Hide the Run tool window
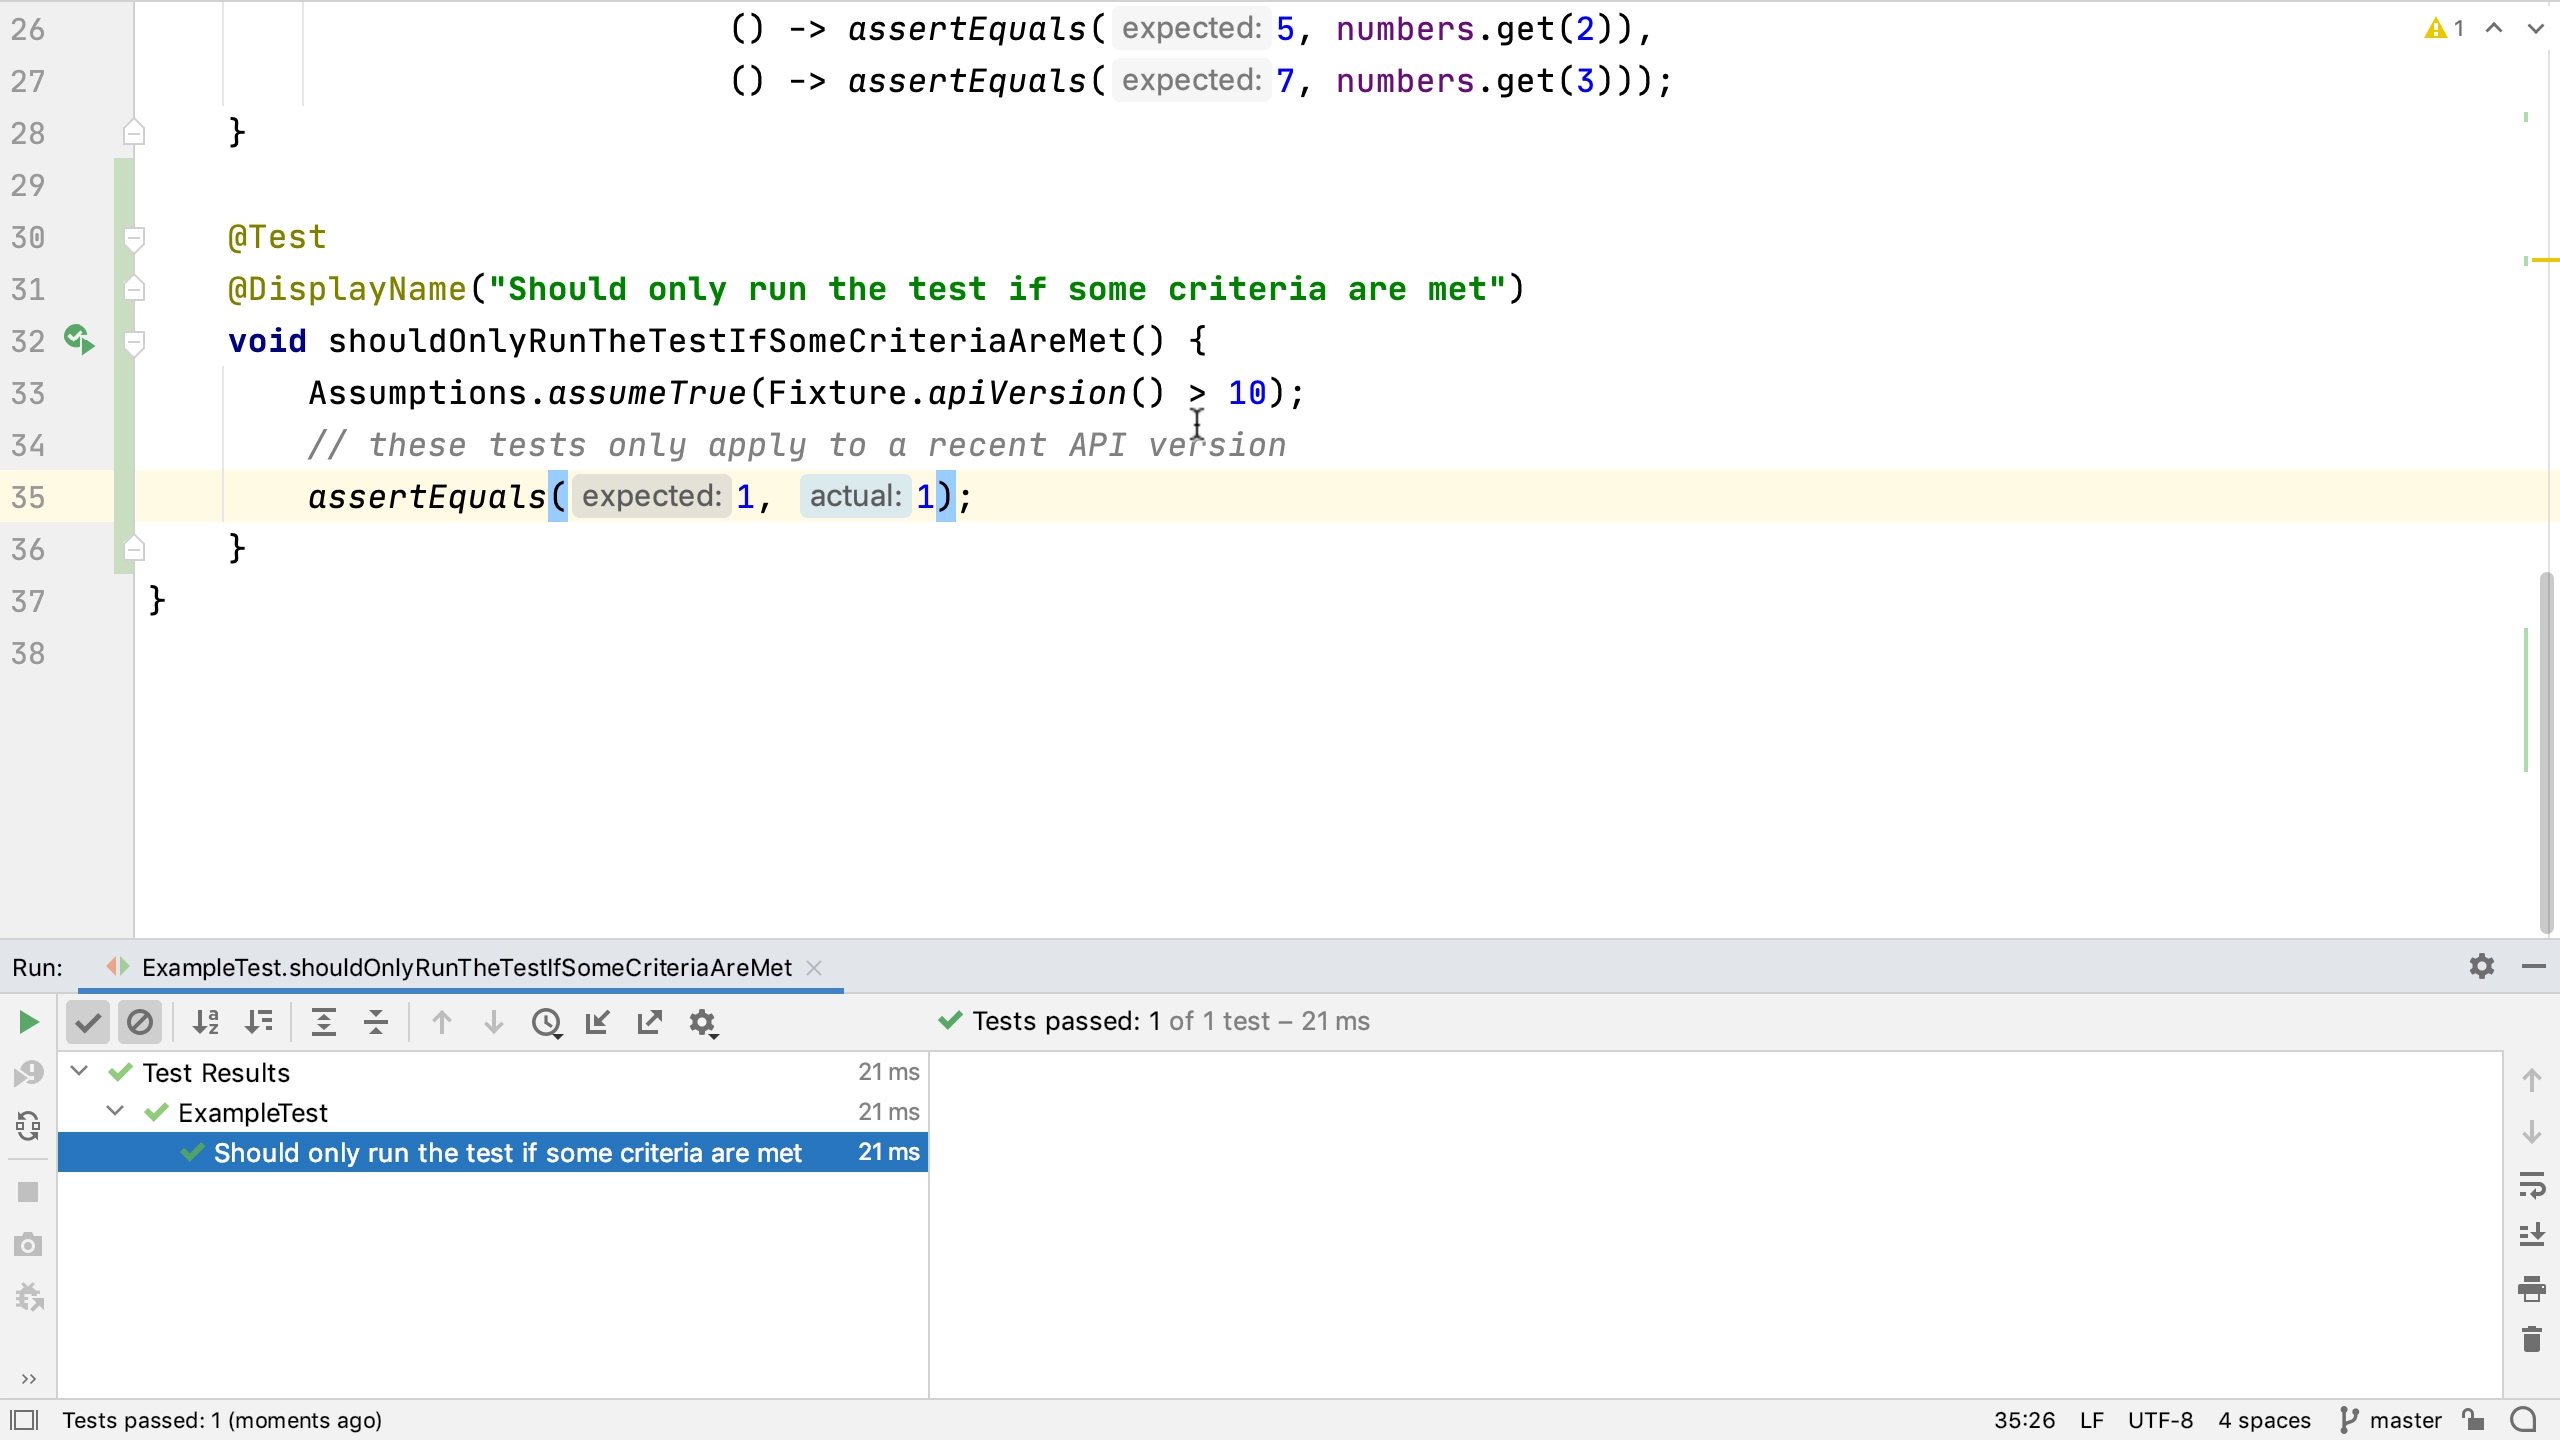This screenshot has height=1440, width=2560. click(x=2533, y=966)
